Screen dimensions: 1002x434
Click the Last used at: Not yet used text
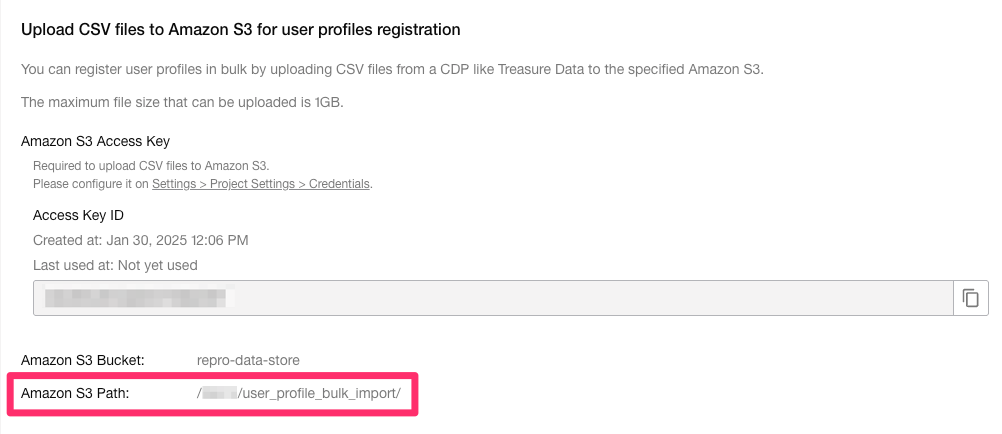115,265
